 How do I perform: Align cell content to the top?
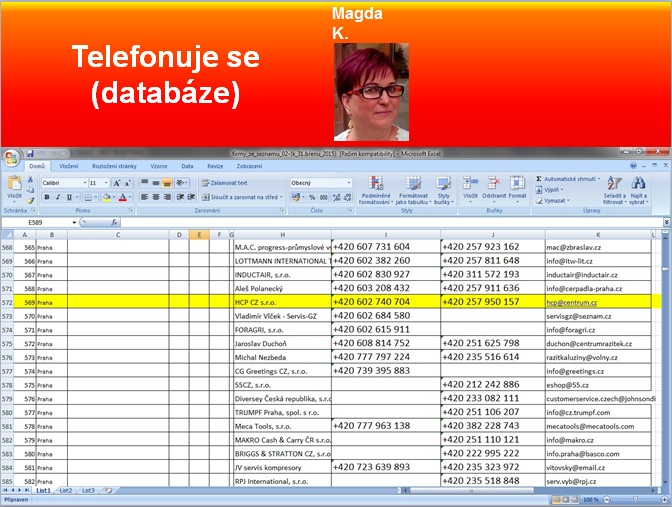click(144, 183)
